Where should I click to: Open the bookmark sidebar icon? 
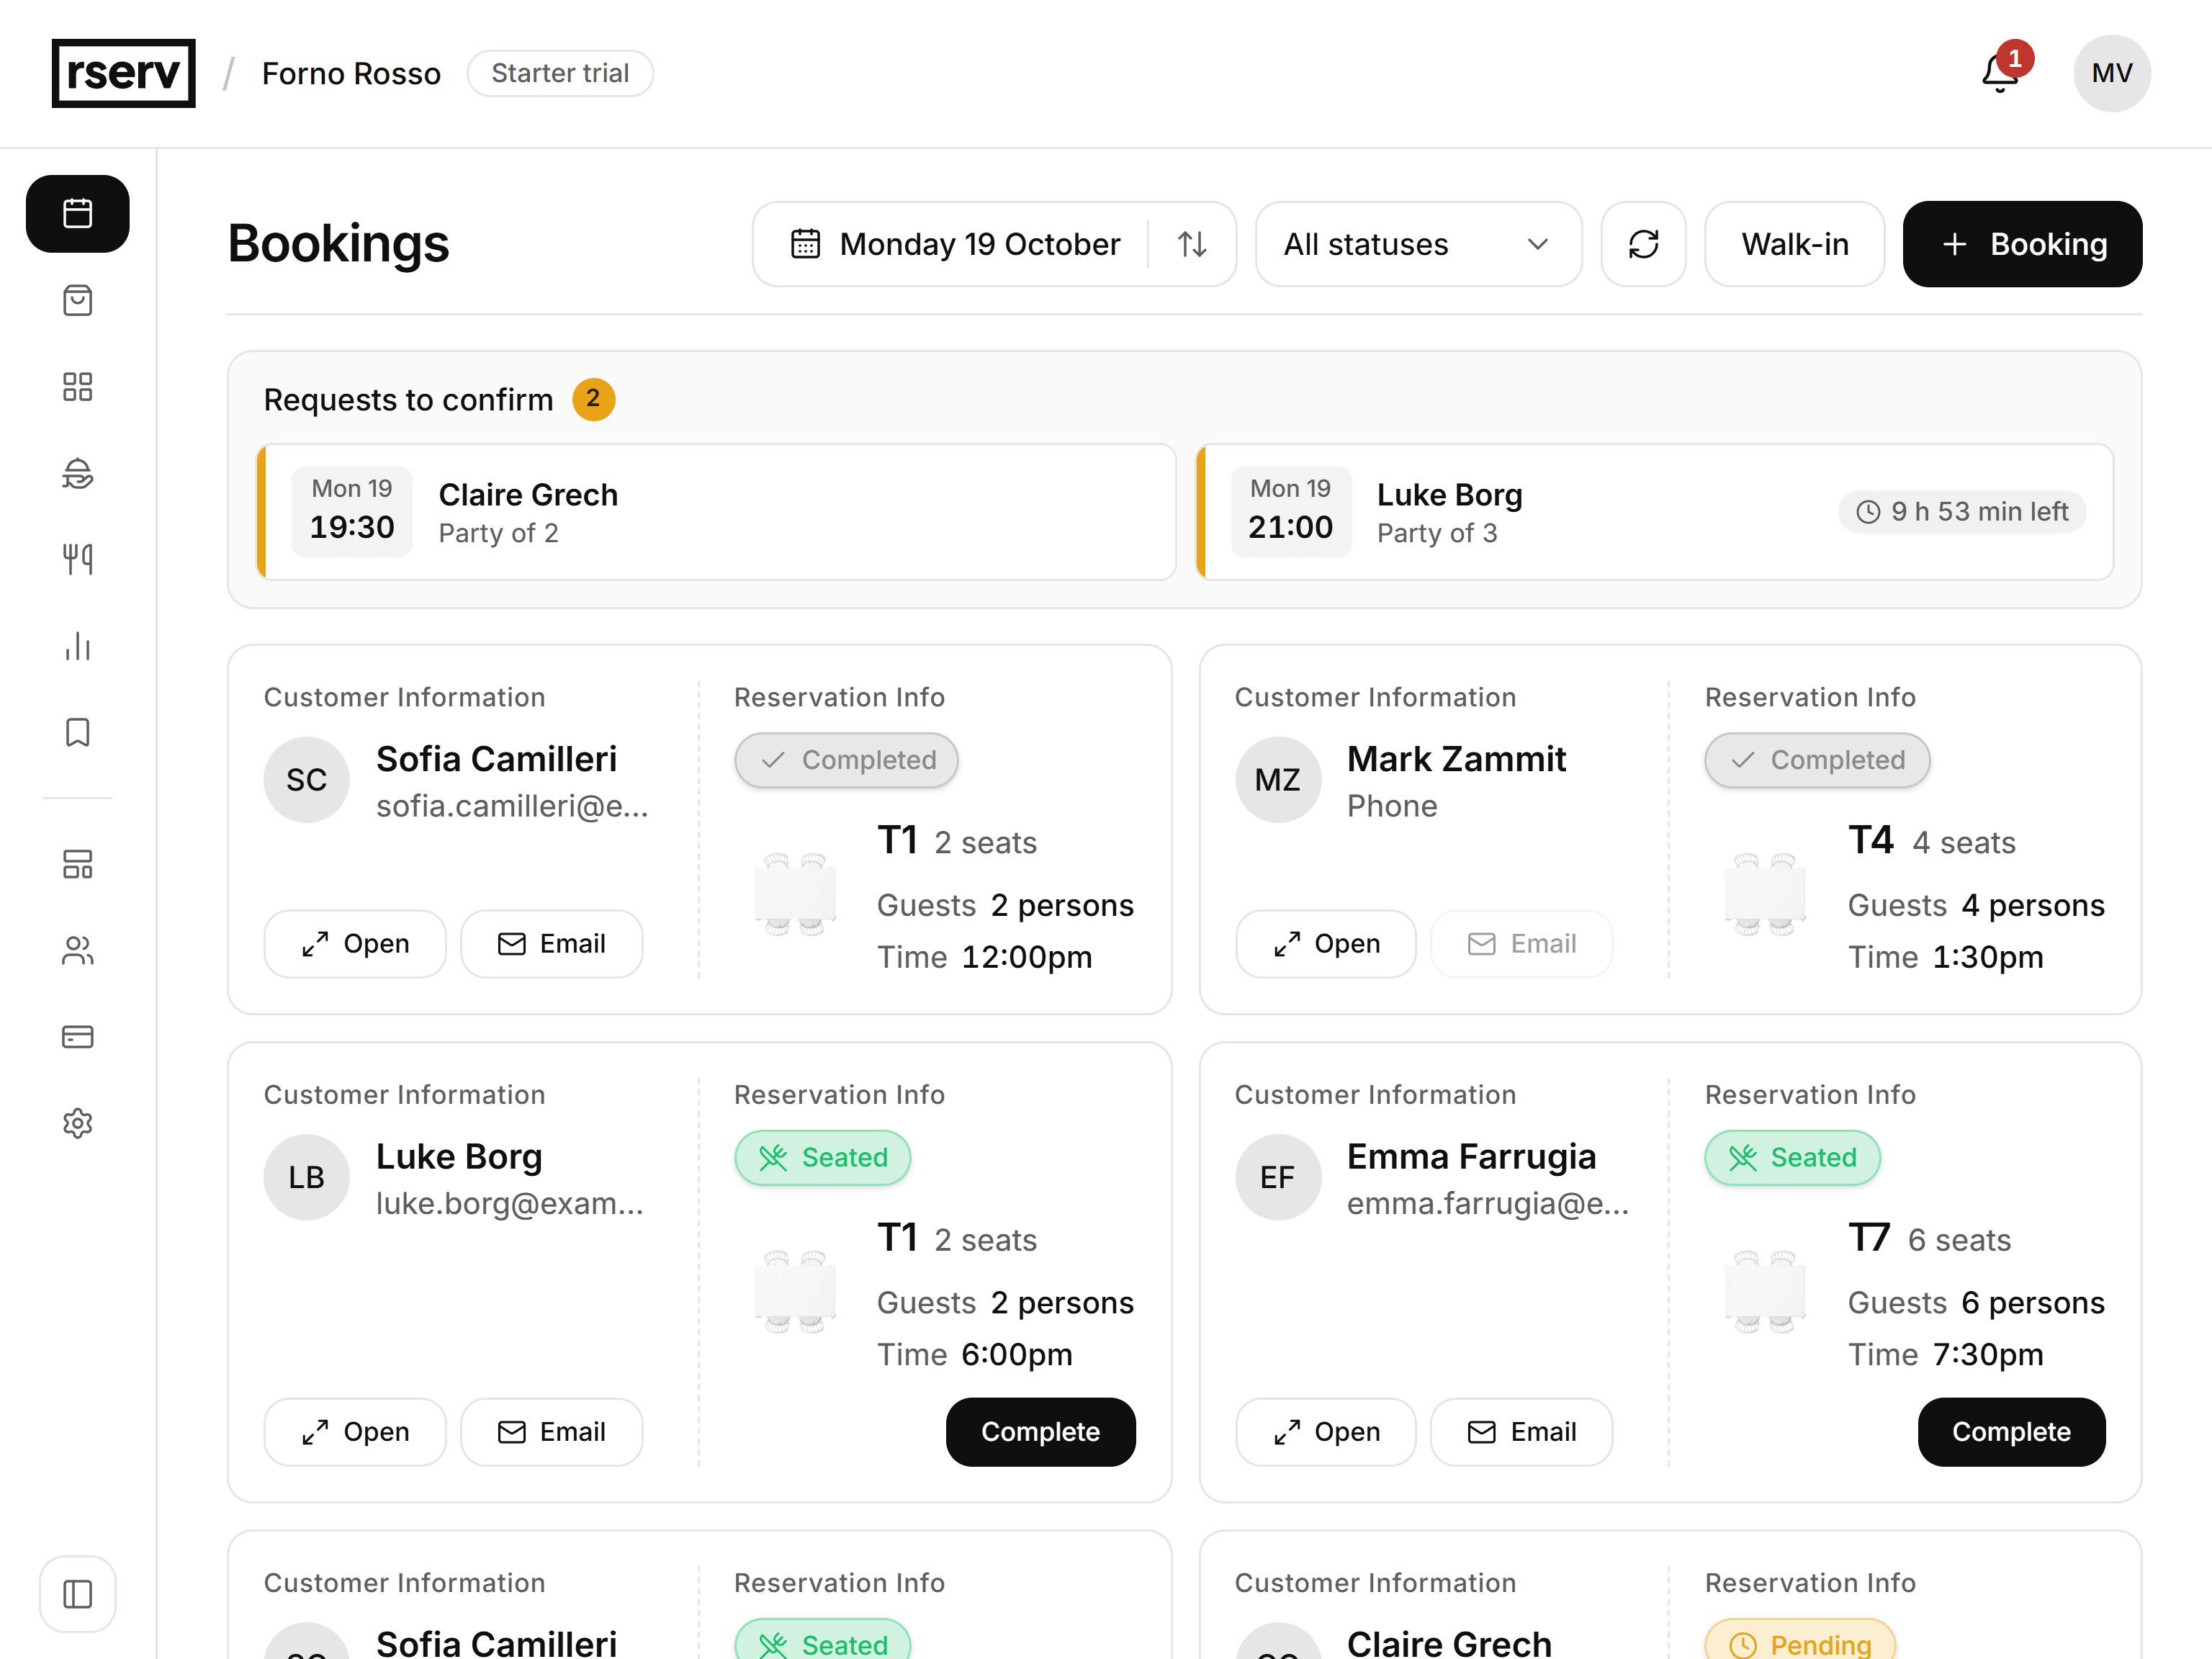[77, 732]
